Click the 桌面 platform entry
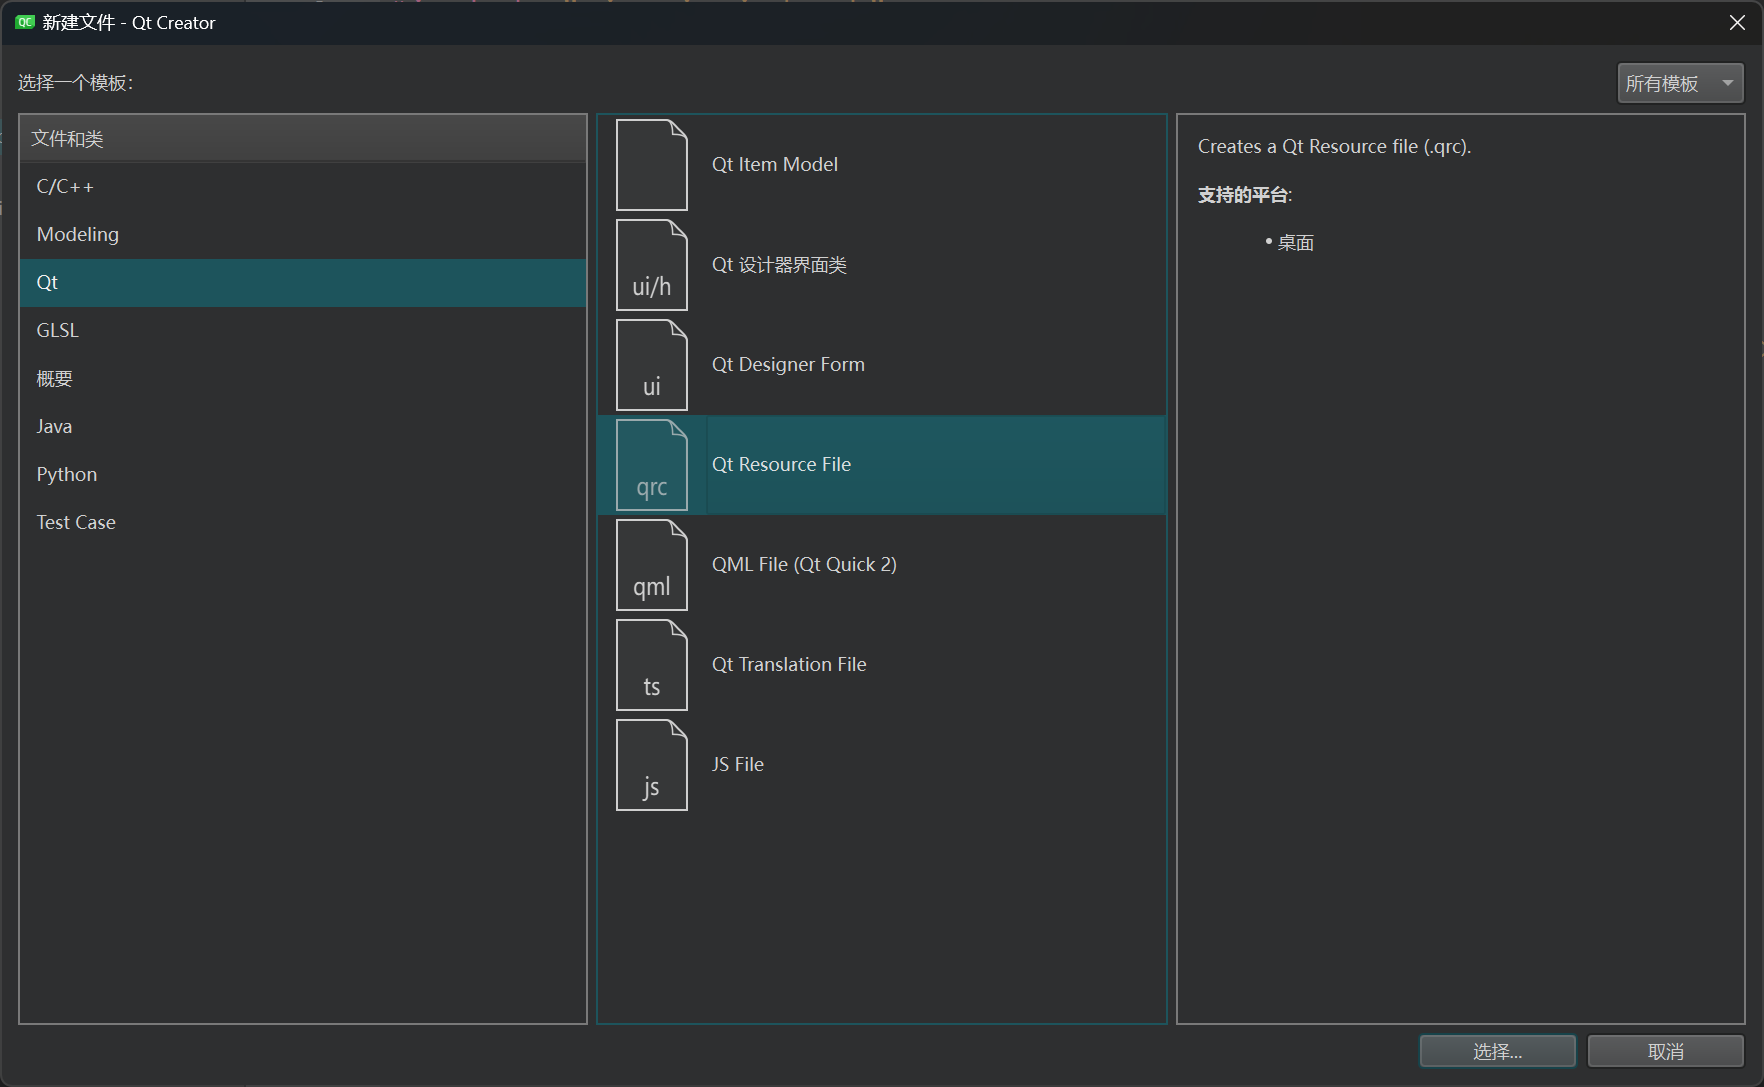The height and width of the screenshot is (1087, 1764). pyautogui.click(x=1296, y=243)
